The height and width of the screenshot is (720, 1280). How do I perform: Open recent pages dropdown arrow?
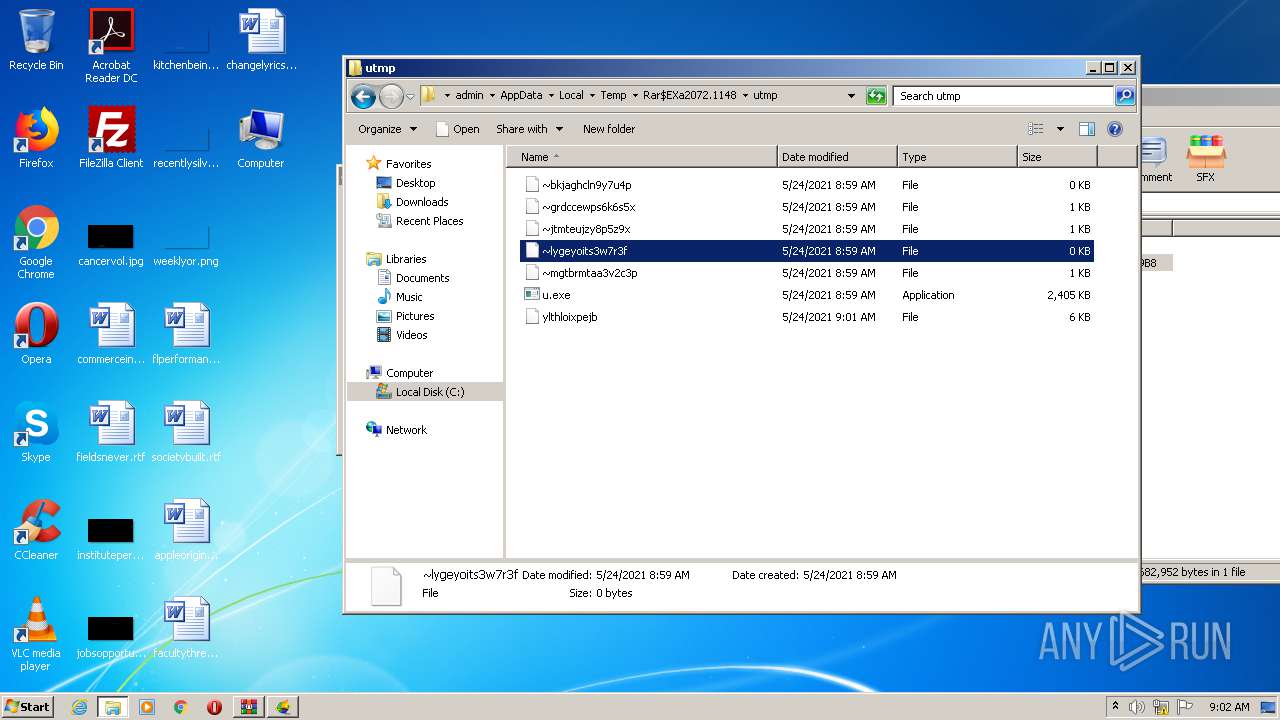tap(410, 97)
